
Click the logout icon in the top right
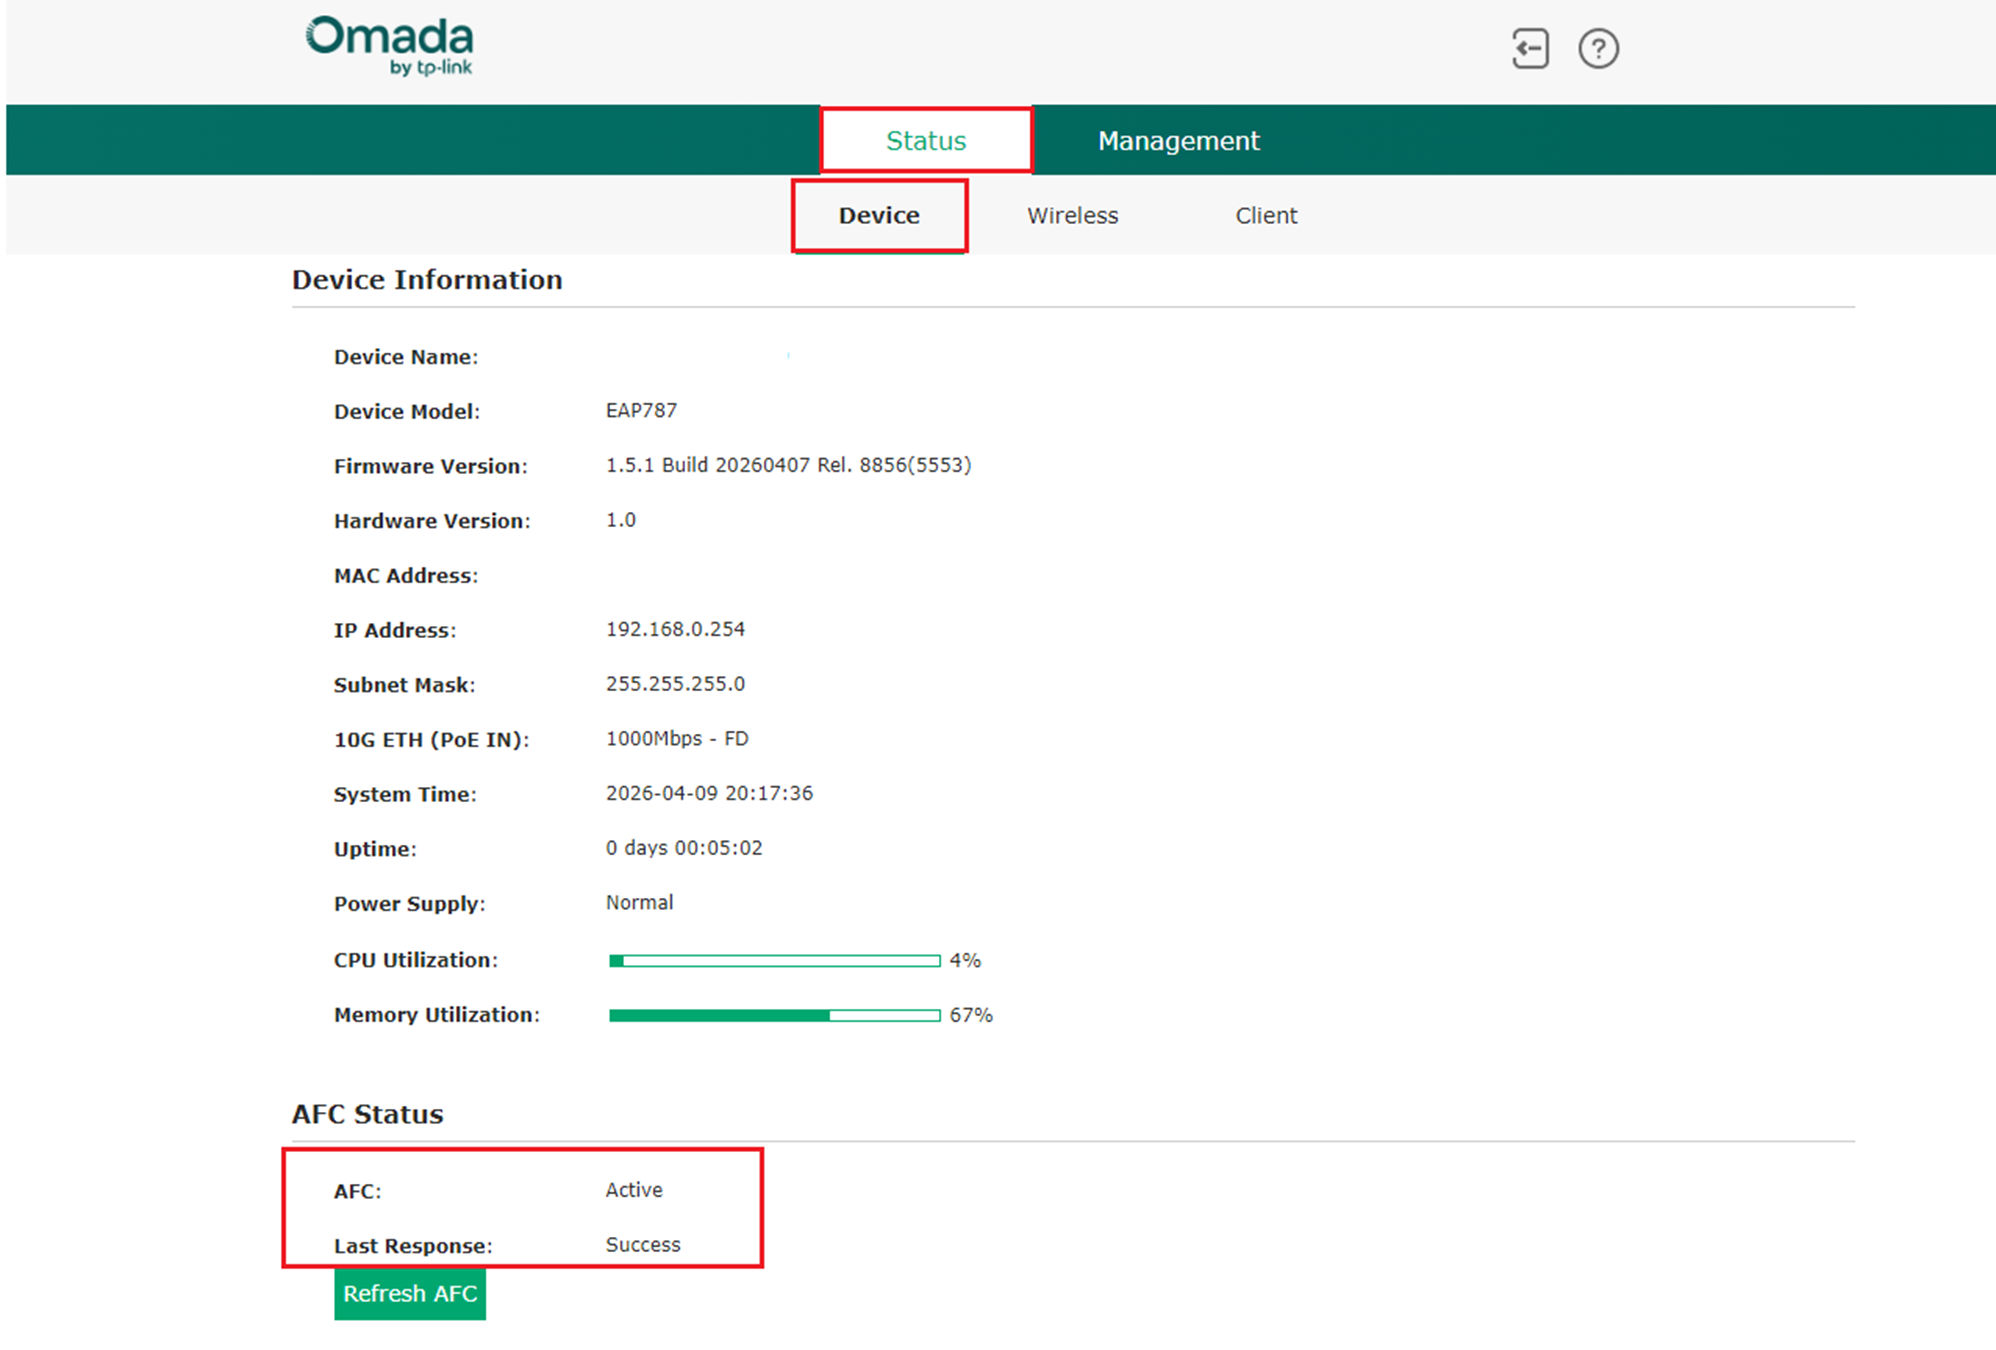tap(1529, 48)
